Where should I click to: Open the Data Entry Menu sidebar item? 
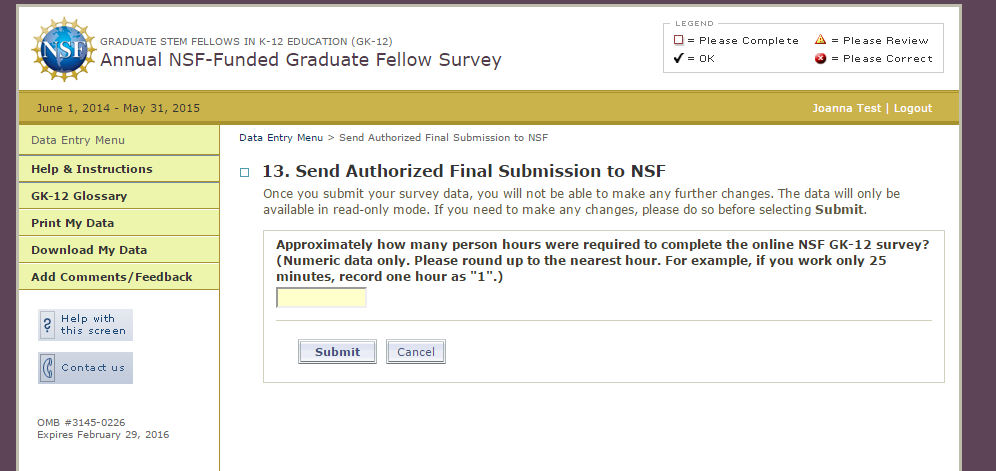[78, 141]
